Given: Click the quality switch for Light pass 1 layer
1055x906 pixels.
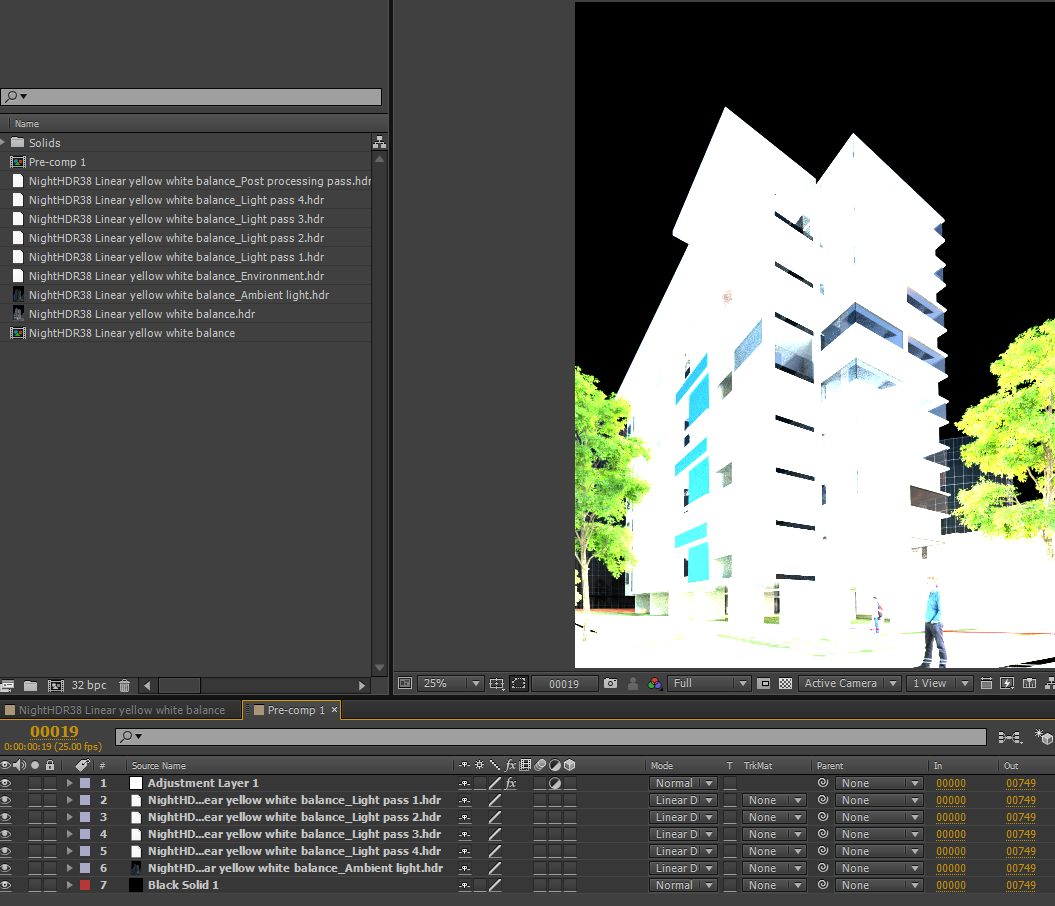Looking at the screenshot, I should [495, 800].
